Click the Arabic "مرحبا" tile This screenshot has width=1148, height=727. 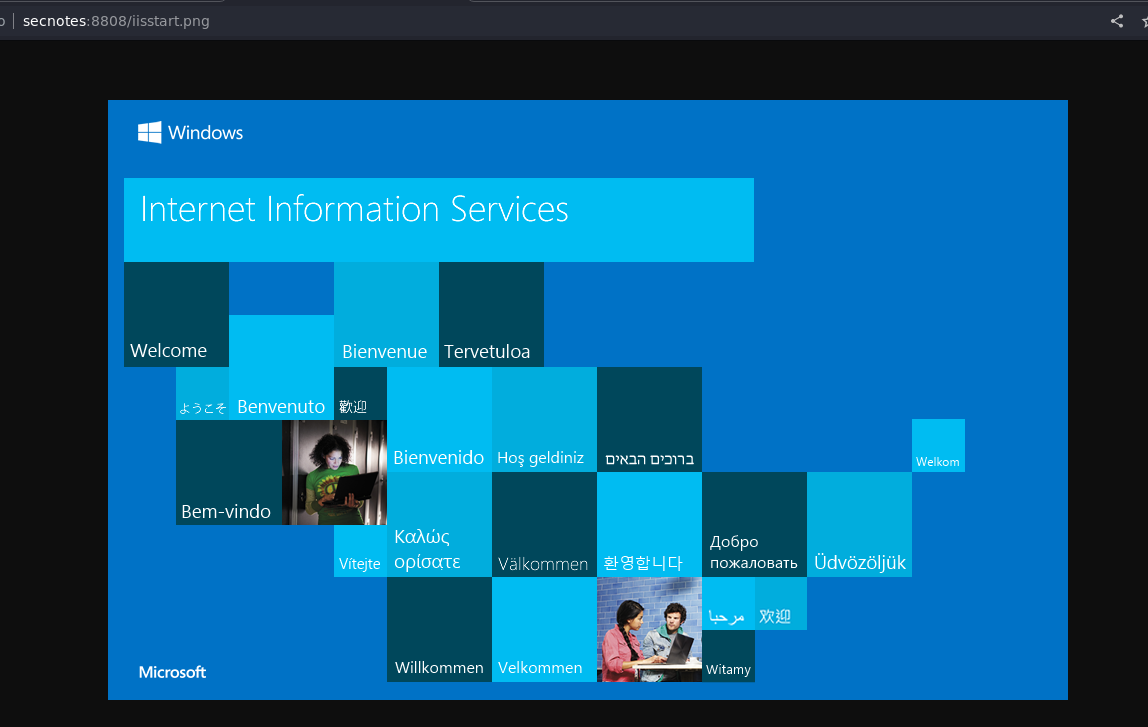tap(728, 603)
